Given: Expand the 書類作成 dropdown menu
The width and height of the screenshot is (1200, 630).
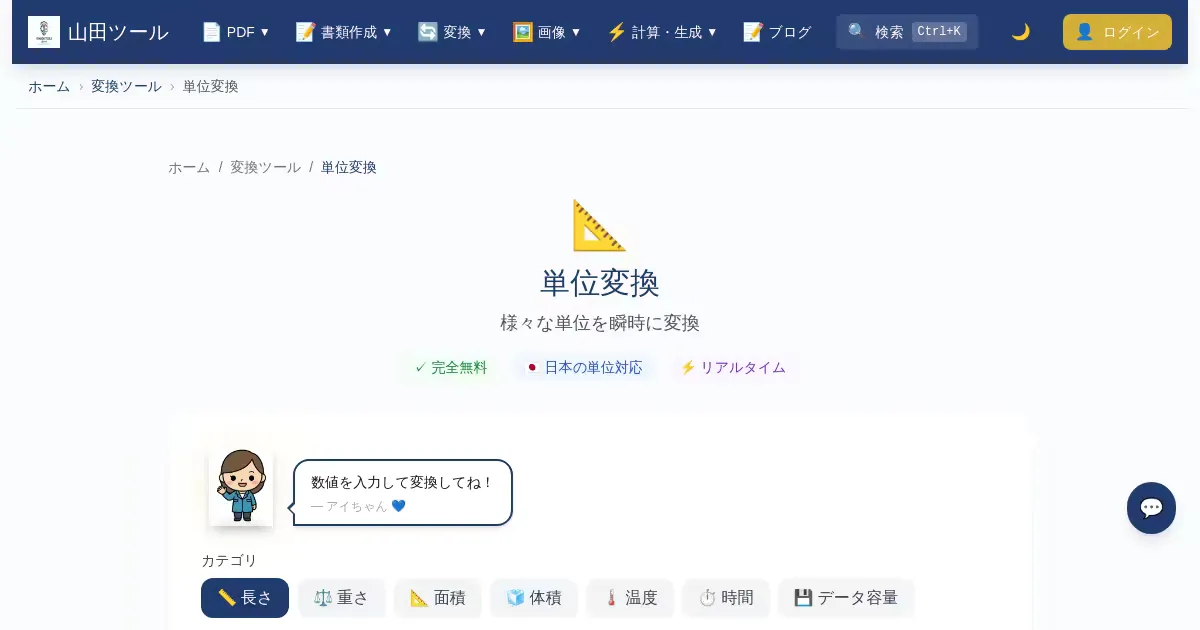Looking at the screenshot, I should (x=344, y=32).
